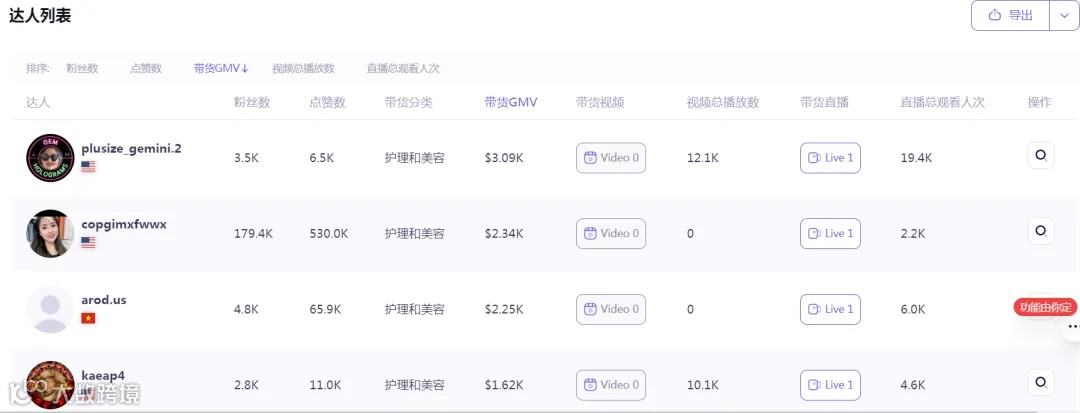Click the red 功能由你定 feedback badge
Image resolution: width=1080 pixels, height=413 pixels.
(1044, 307)
